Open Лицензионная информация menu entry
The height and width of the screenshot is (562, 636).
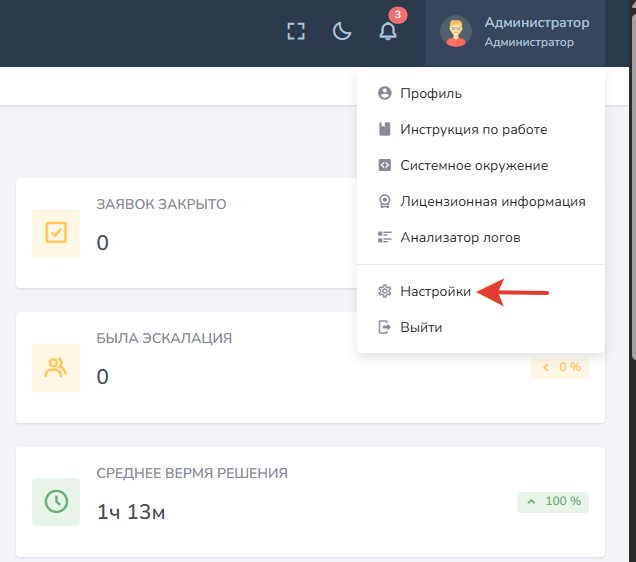[492, 201]
